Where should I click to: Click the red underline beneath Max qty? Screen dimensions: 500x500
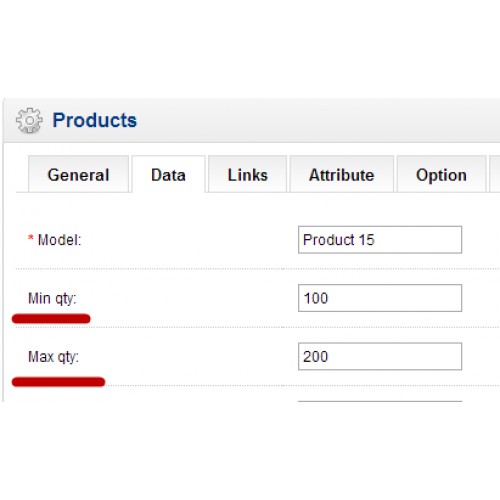coord(58,382)
